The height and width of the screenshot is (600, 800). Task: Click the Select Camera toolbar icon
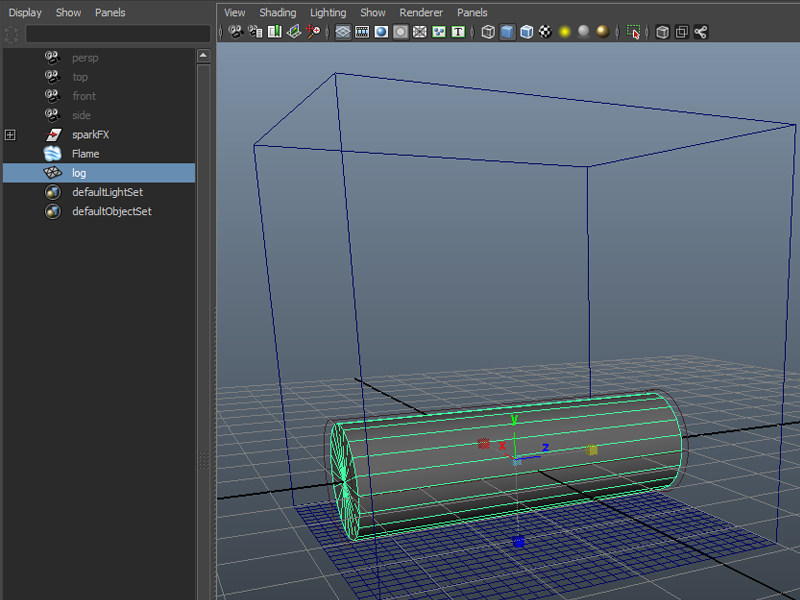click(x=236, y=32)
